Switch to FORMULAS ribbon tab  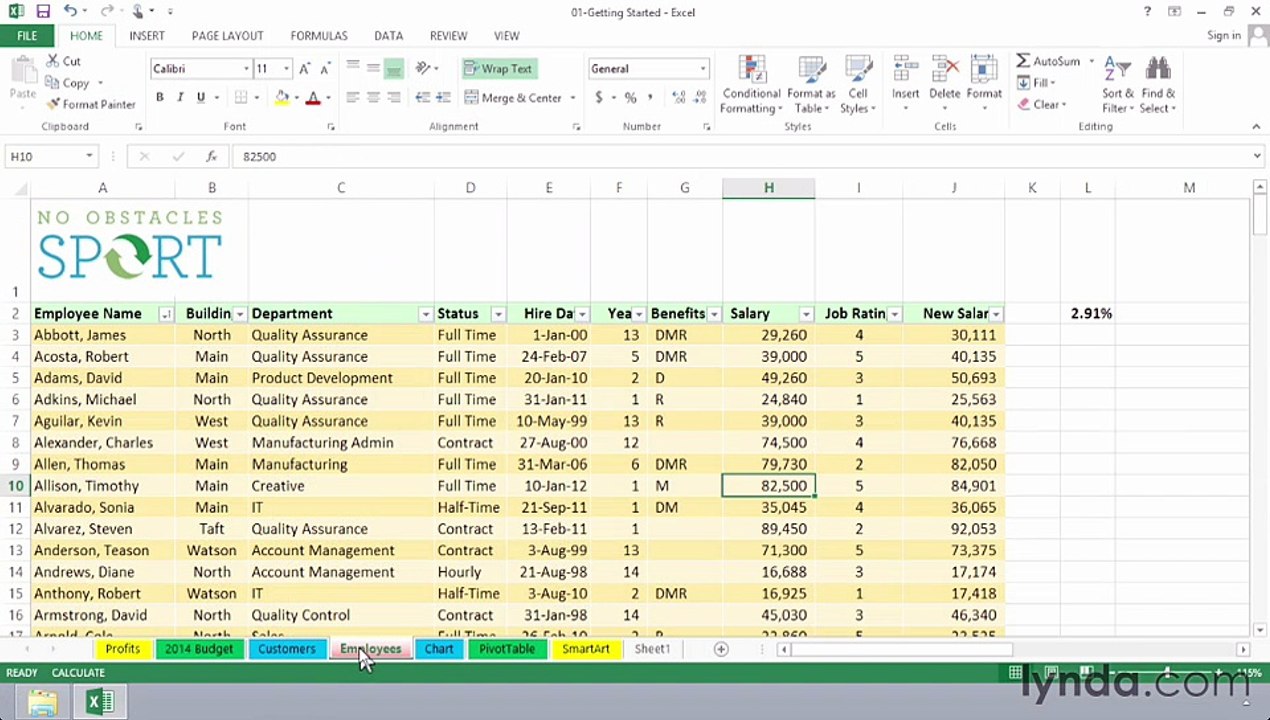318,36
